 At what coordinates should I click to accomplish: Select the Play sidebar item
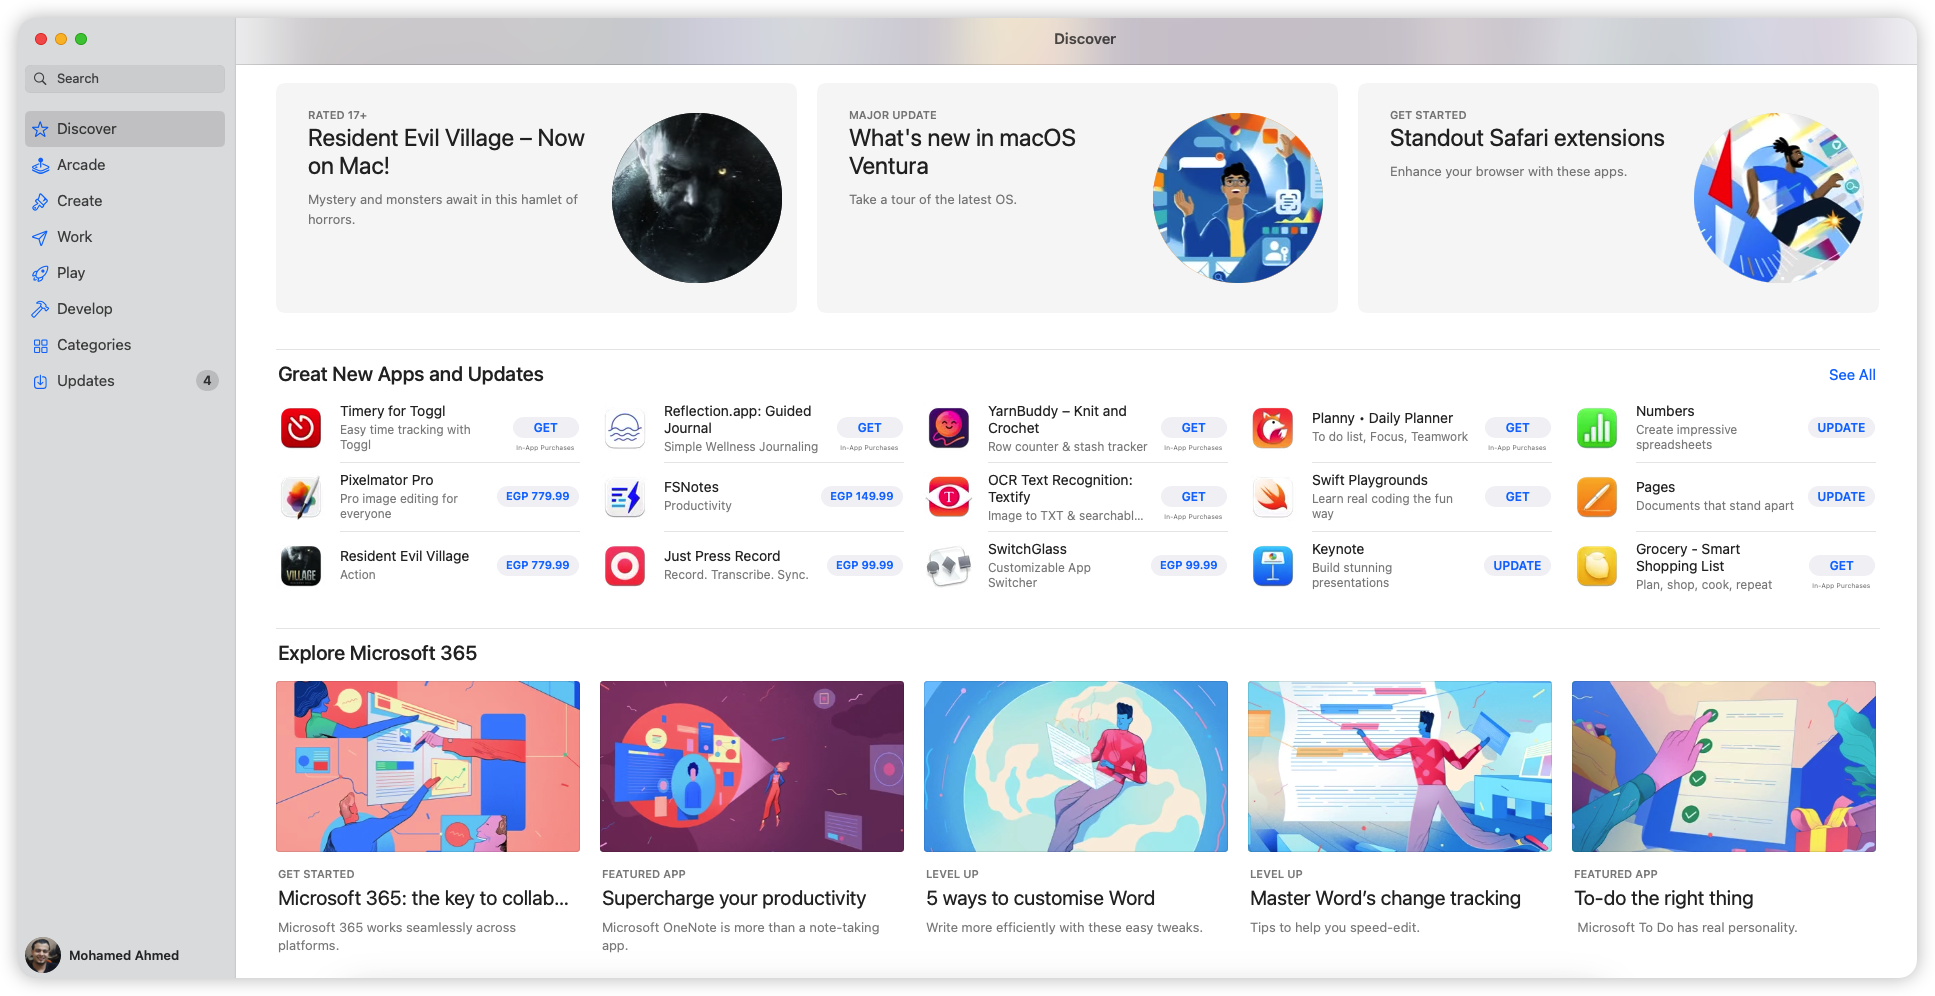pos(125,273)
